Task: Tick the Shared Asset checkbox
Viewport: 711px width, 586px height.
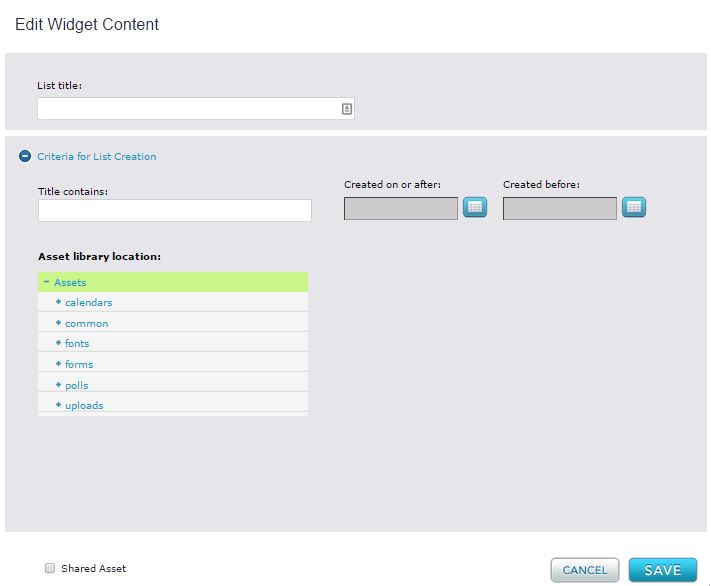Action: (x=50, y=568)
